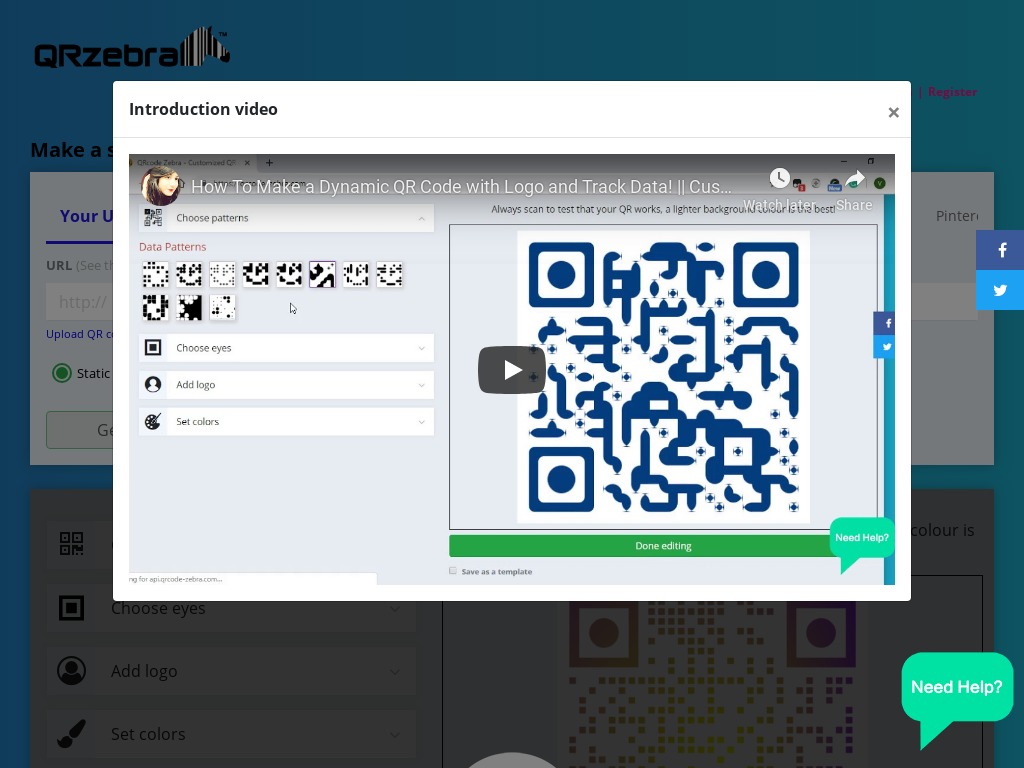
Task: Click the Set colors brush icon on page
Action: coord(71,734)
